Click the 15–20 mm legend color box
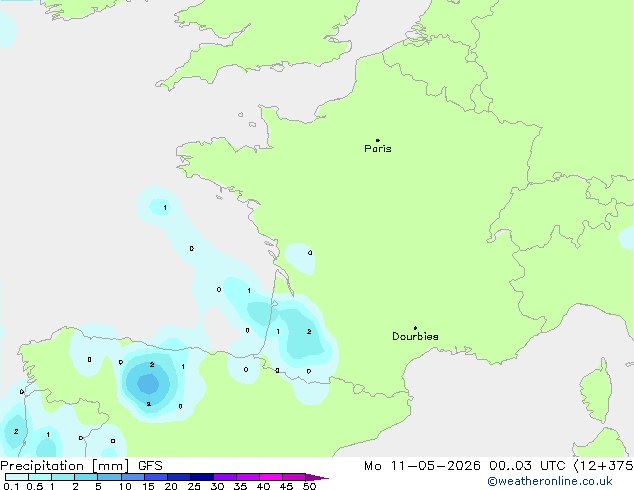 [156, 477]
